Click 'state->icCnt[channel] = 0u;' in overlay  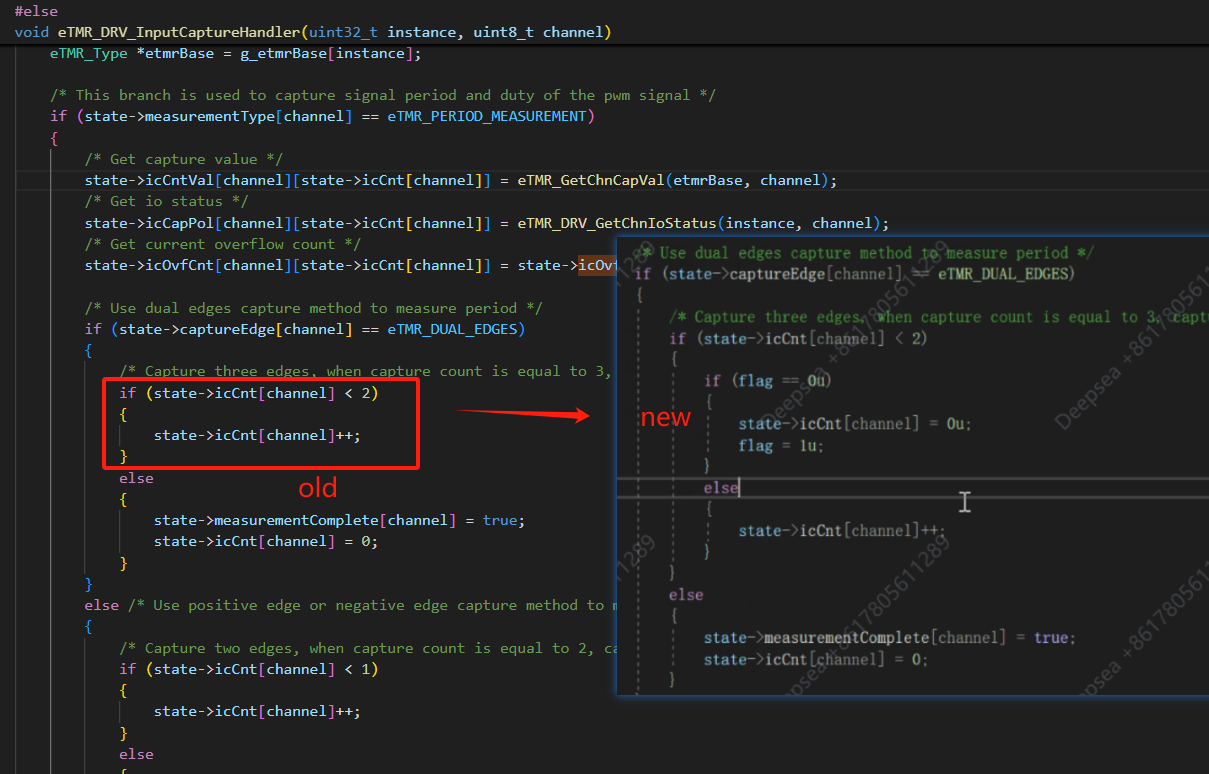[x=855, y=424]
